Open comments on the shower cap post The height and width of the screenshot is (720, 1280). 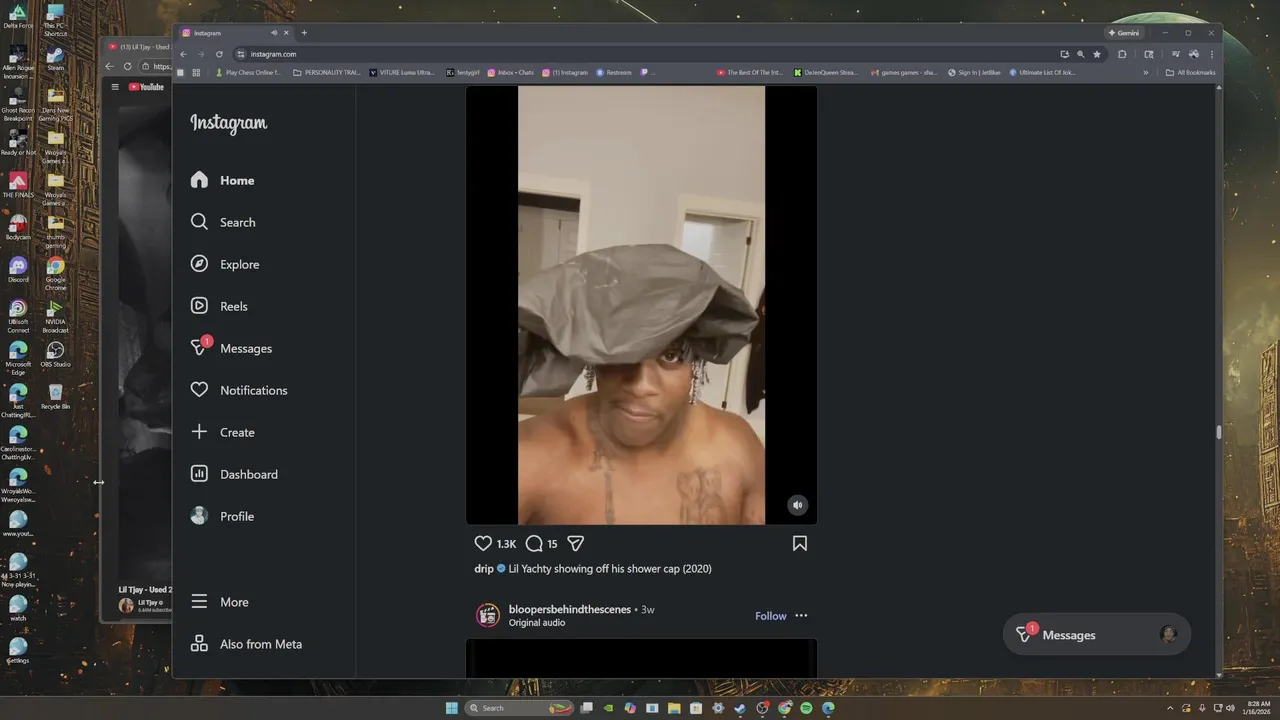pyautogui.click(x=534, y=544)
